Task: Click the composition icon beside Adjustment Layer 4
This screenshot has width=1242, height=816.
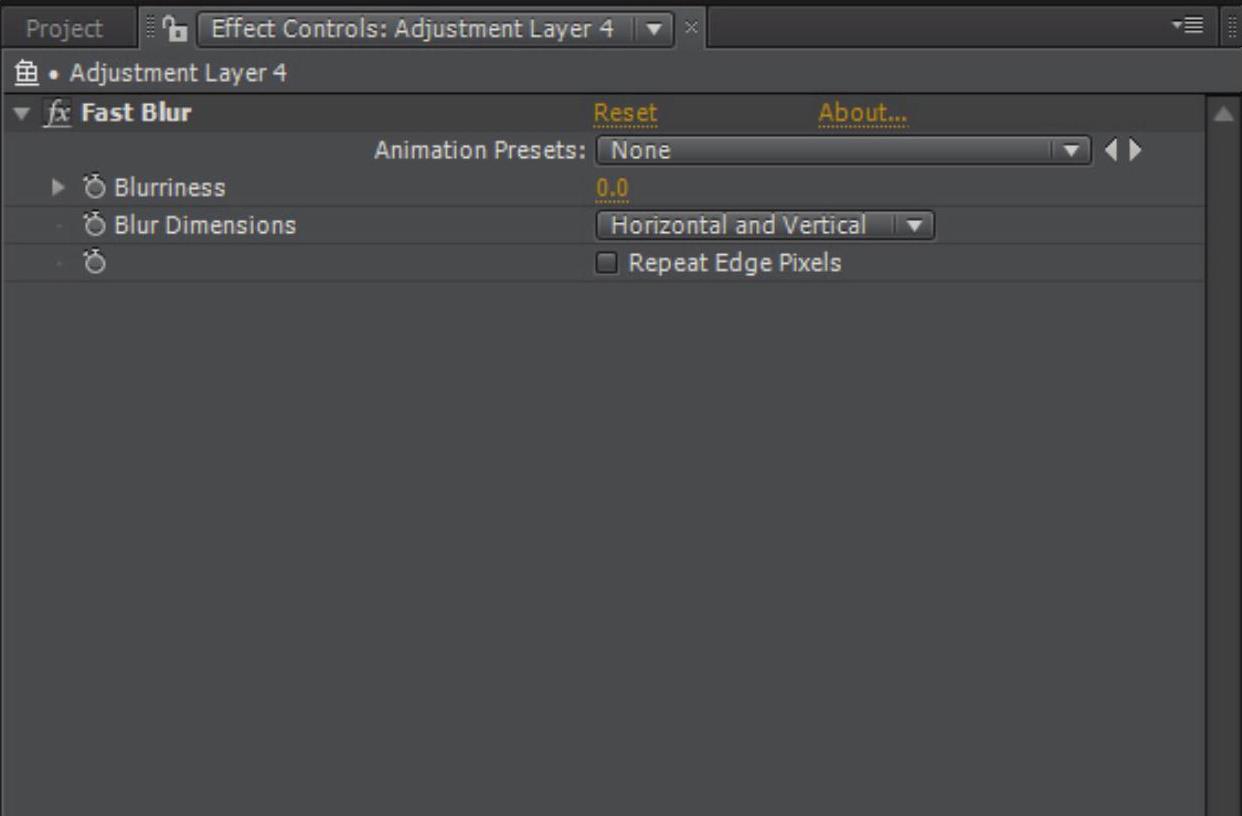Action: (26, 73)
